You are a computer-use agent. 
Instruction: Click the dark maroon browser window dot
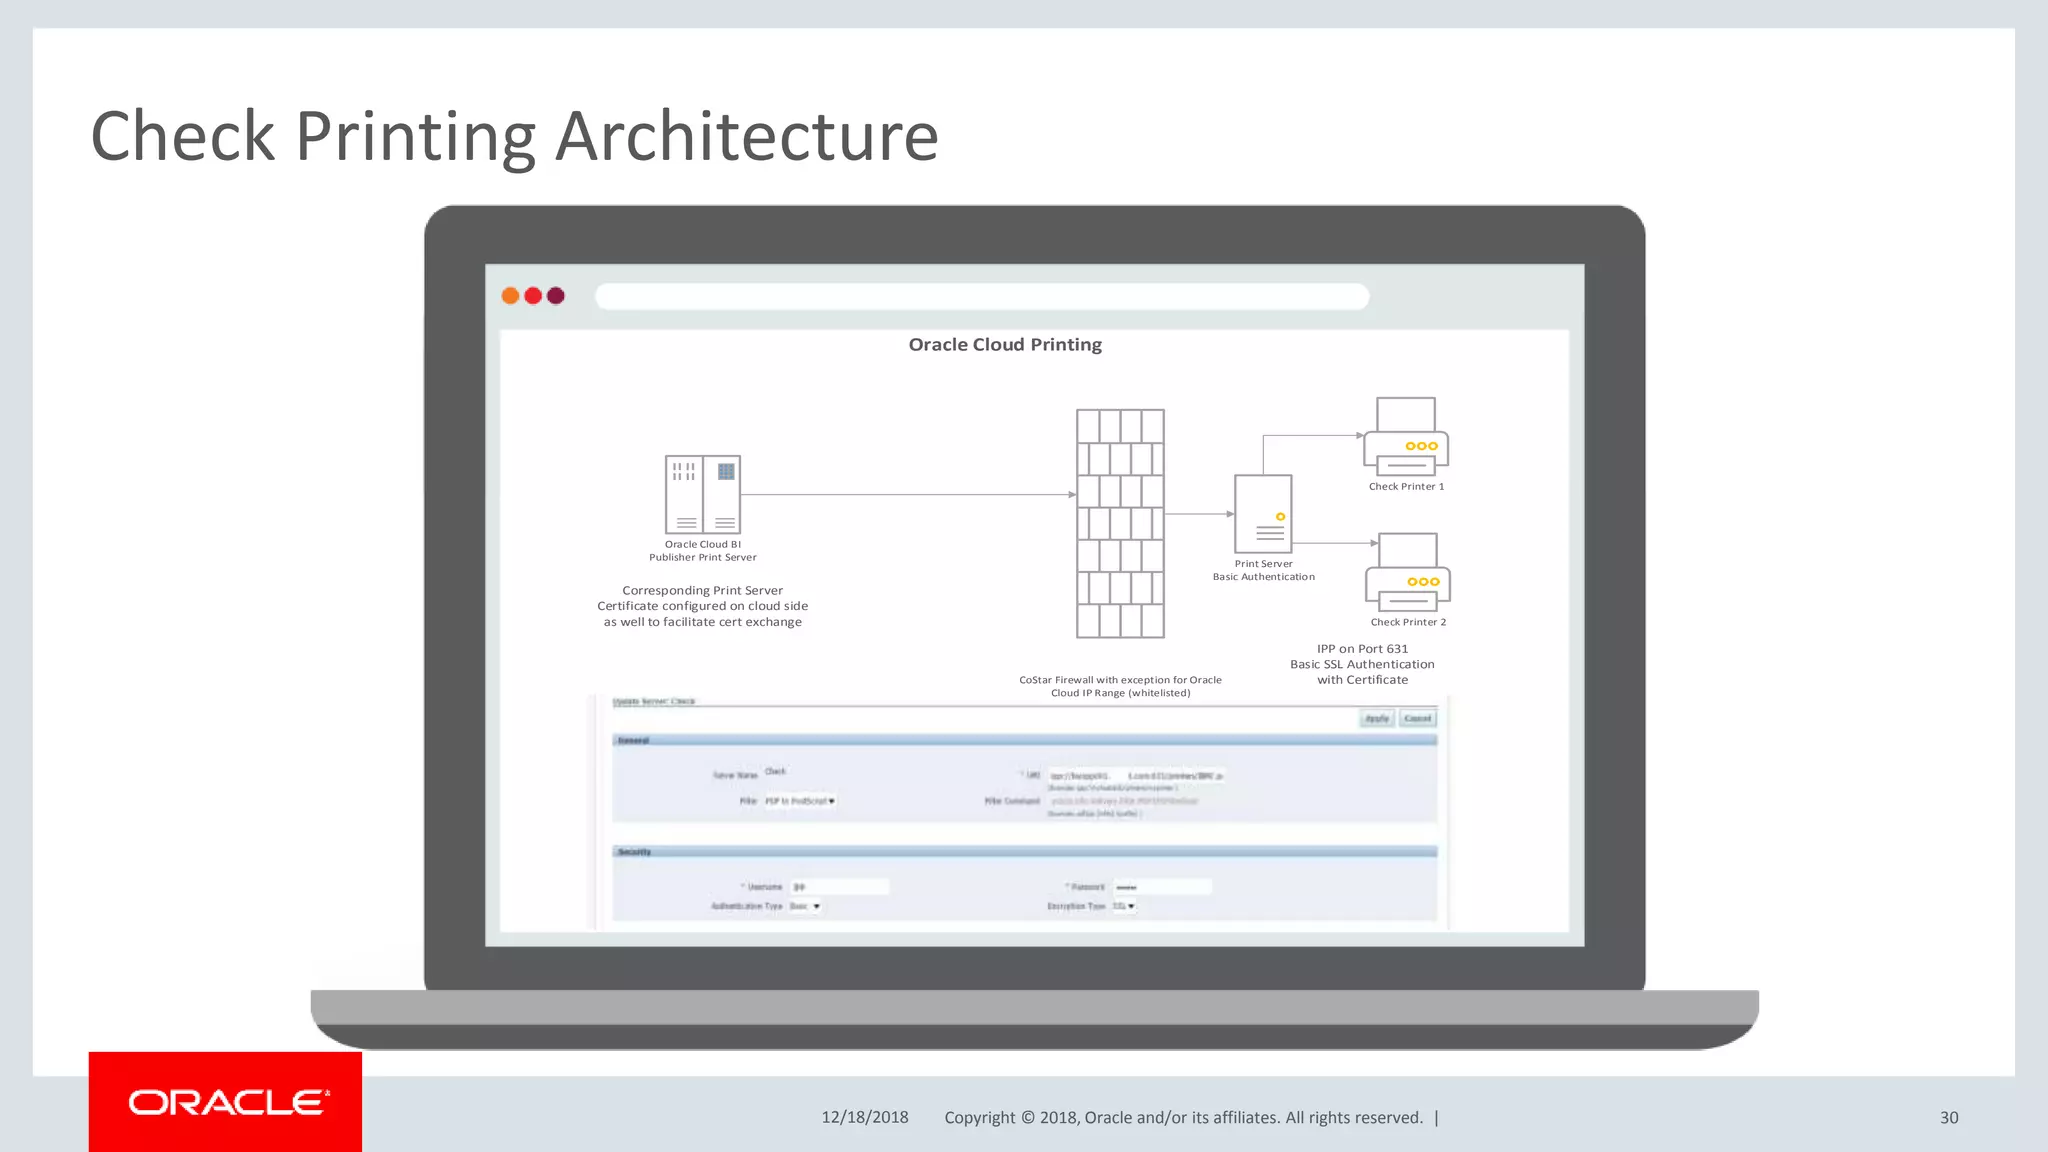556,295
